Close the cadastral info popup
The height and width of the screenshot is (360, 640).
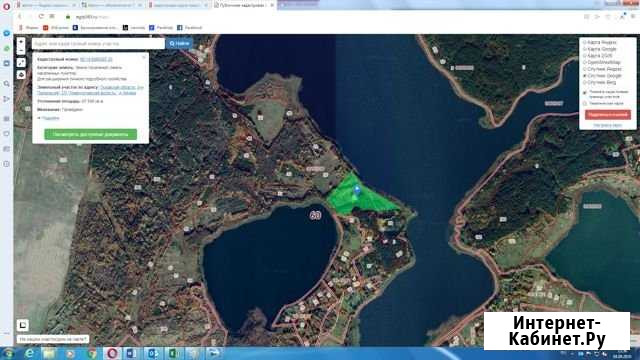point(144,58)
